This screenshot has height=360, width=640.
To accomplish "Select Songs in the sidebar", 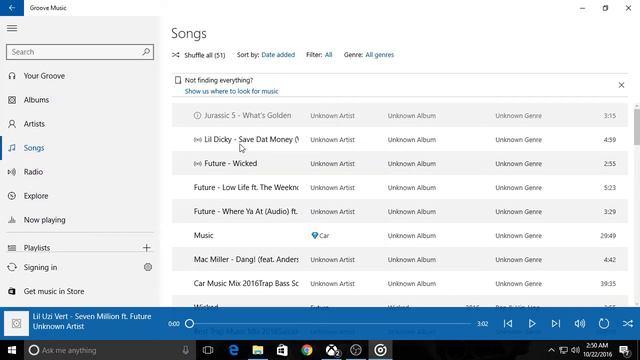I will coord(34,148).
